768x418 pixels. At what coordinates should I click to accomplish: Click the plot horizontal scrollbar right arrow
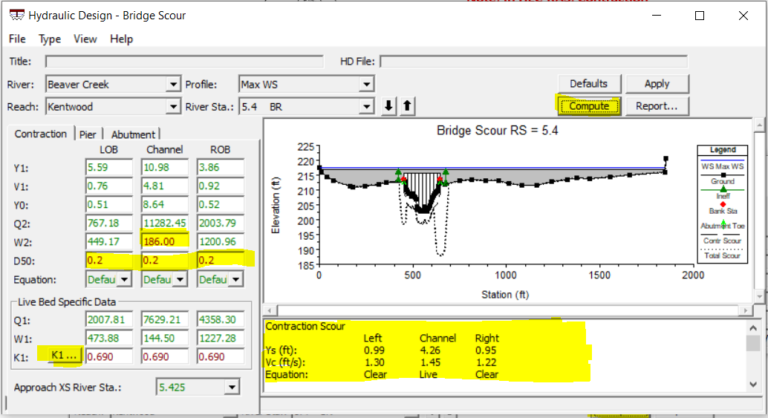745,310
